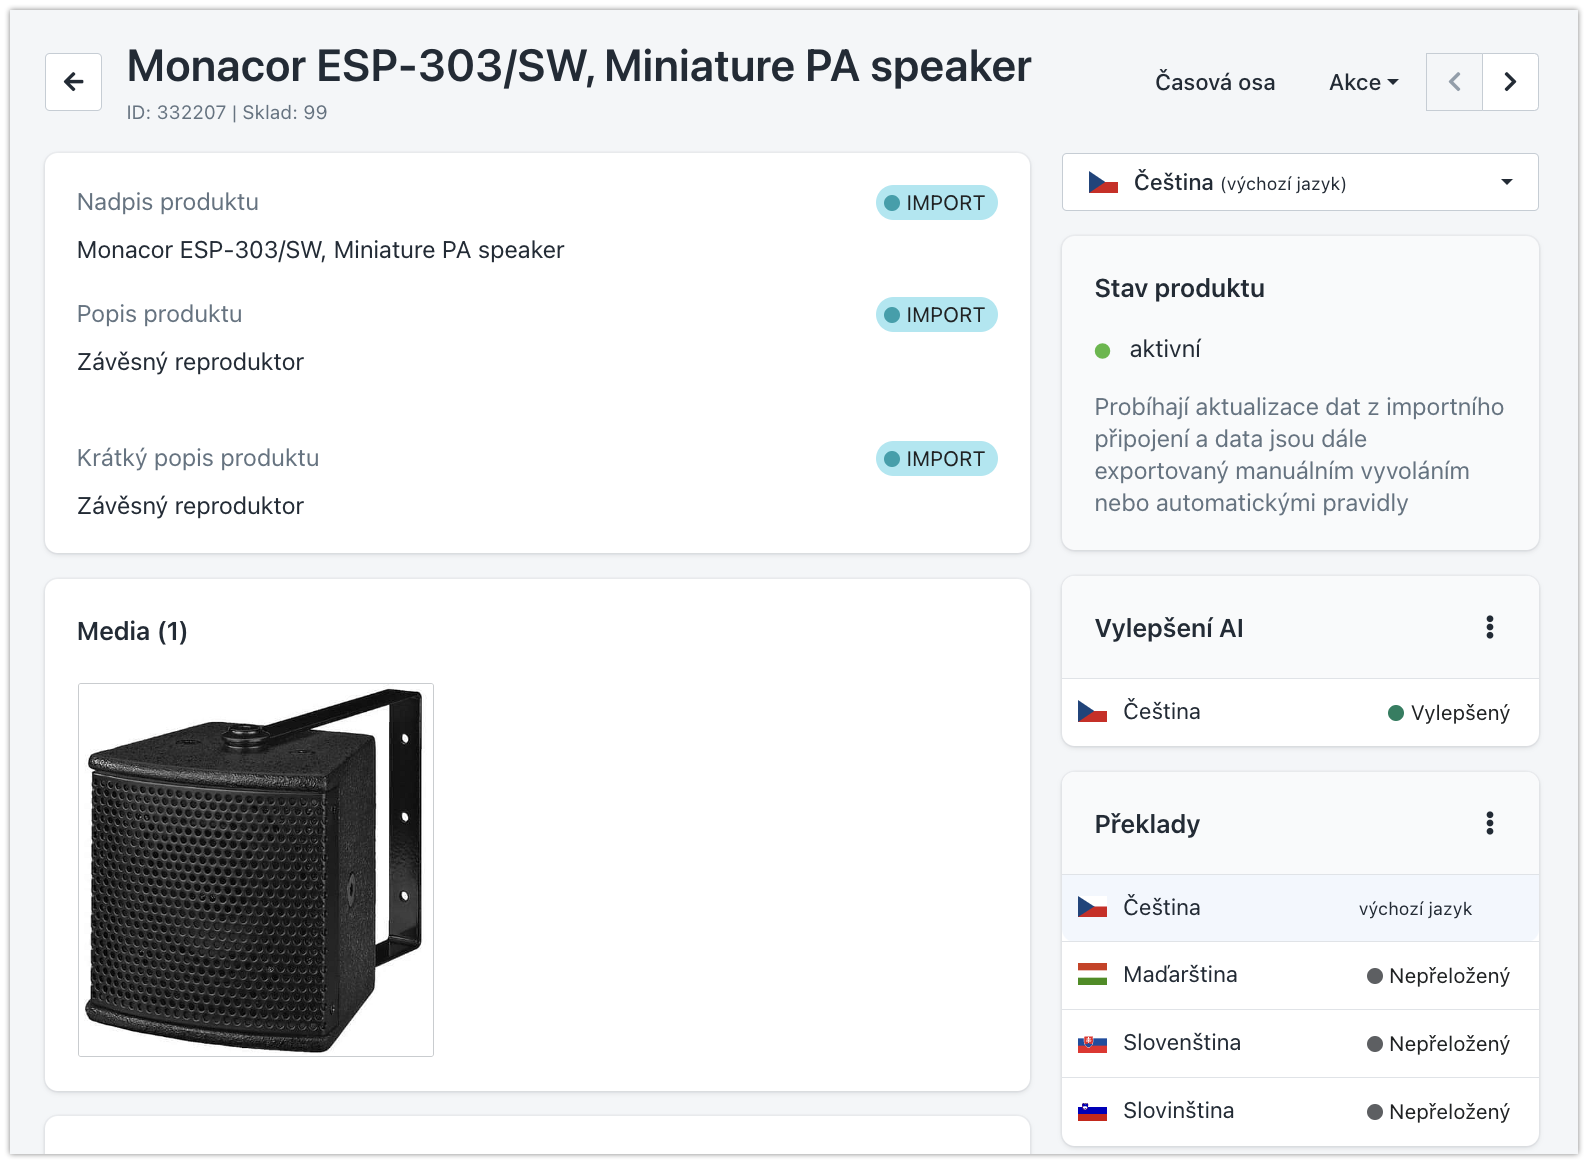Go to the next product chevron
Screen dimensions: 1588x1164
click(1510, 82)
